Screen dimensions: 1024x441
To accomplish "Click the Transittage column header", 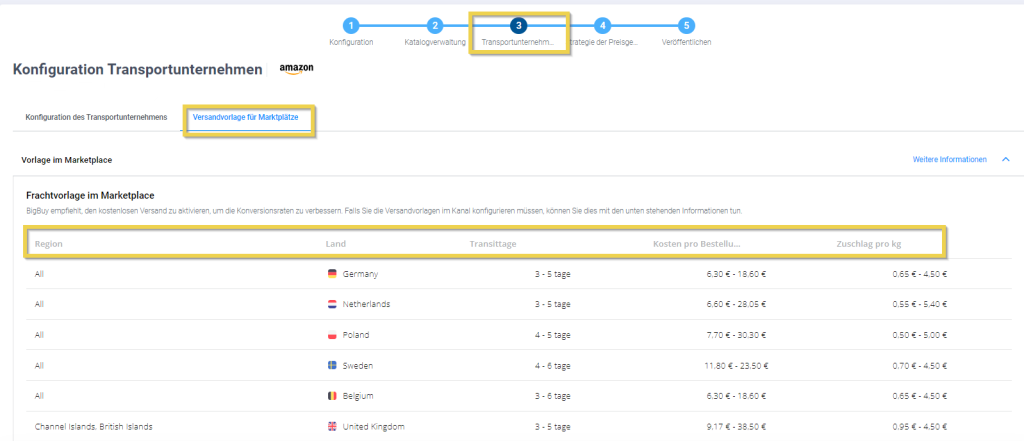I will (494, 243).
